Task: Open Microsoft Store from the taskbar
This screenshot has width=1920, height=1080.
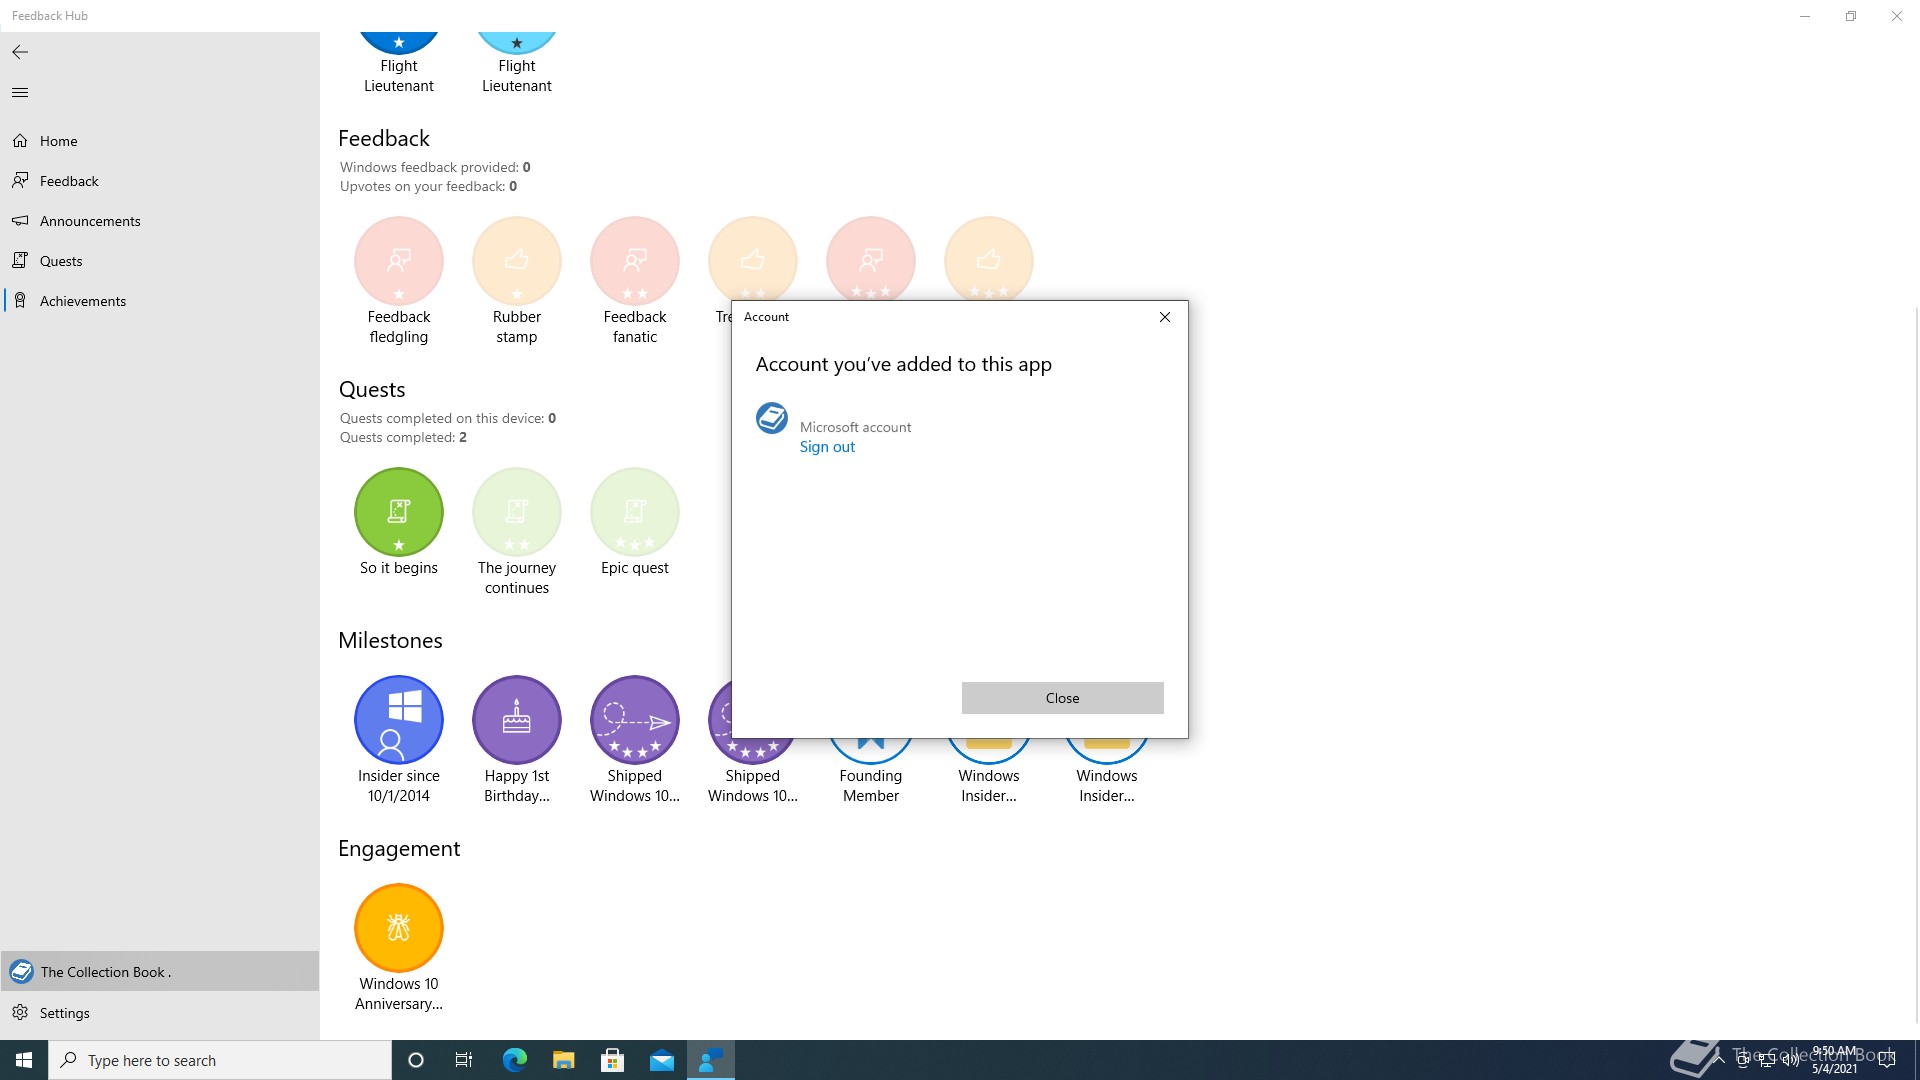Action: (612, 1060)
